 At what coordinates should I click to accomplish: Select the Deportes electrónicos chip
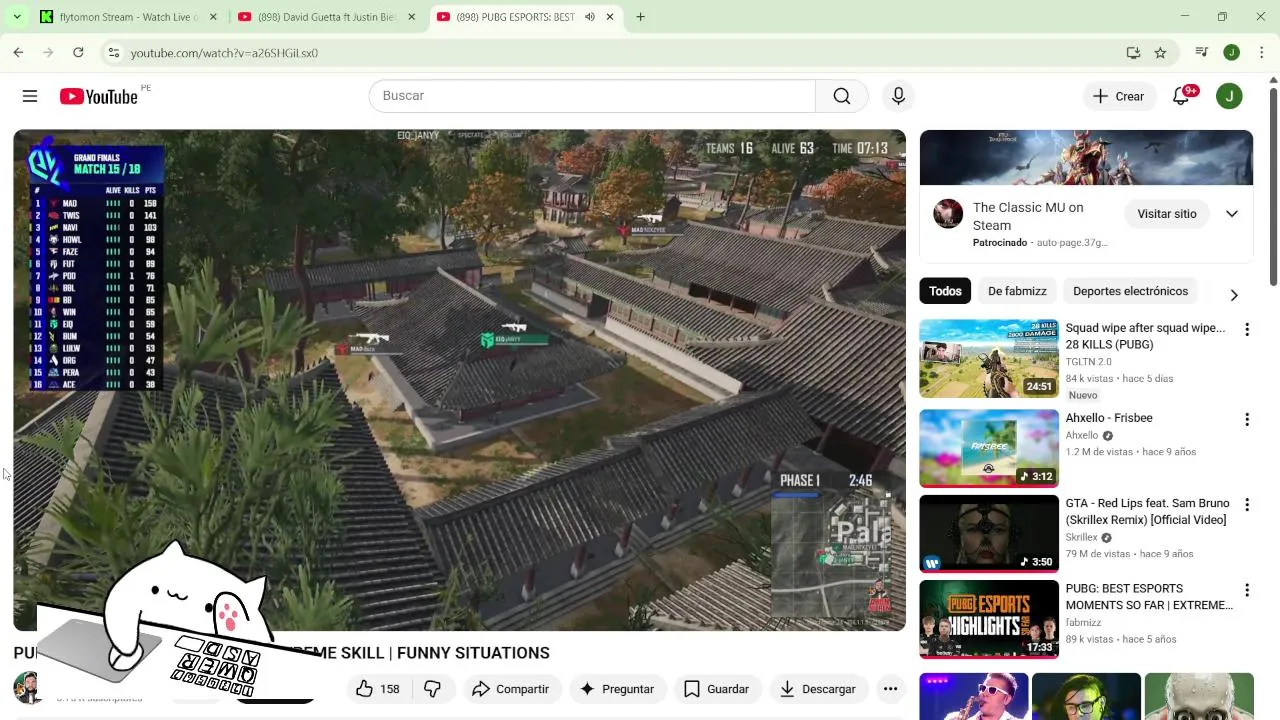click(x=1130, y=291)
